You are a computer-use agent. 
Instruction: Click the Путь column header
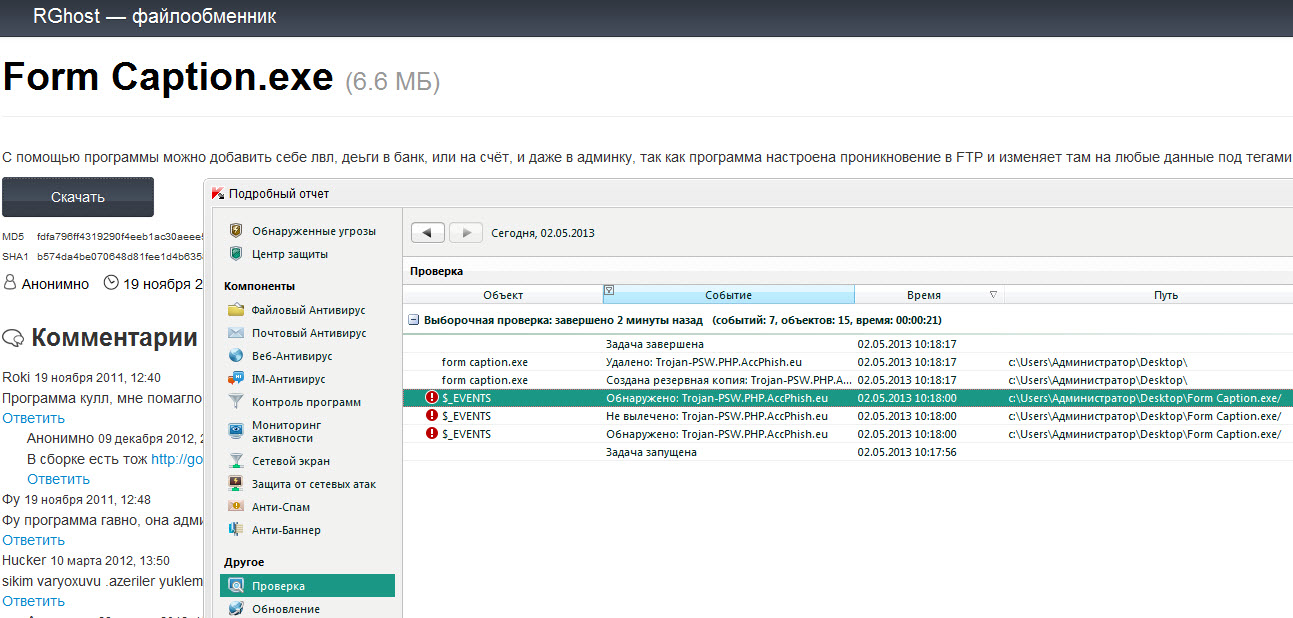pyautogui.click(x=1165, y=295)
